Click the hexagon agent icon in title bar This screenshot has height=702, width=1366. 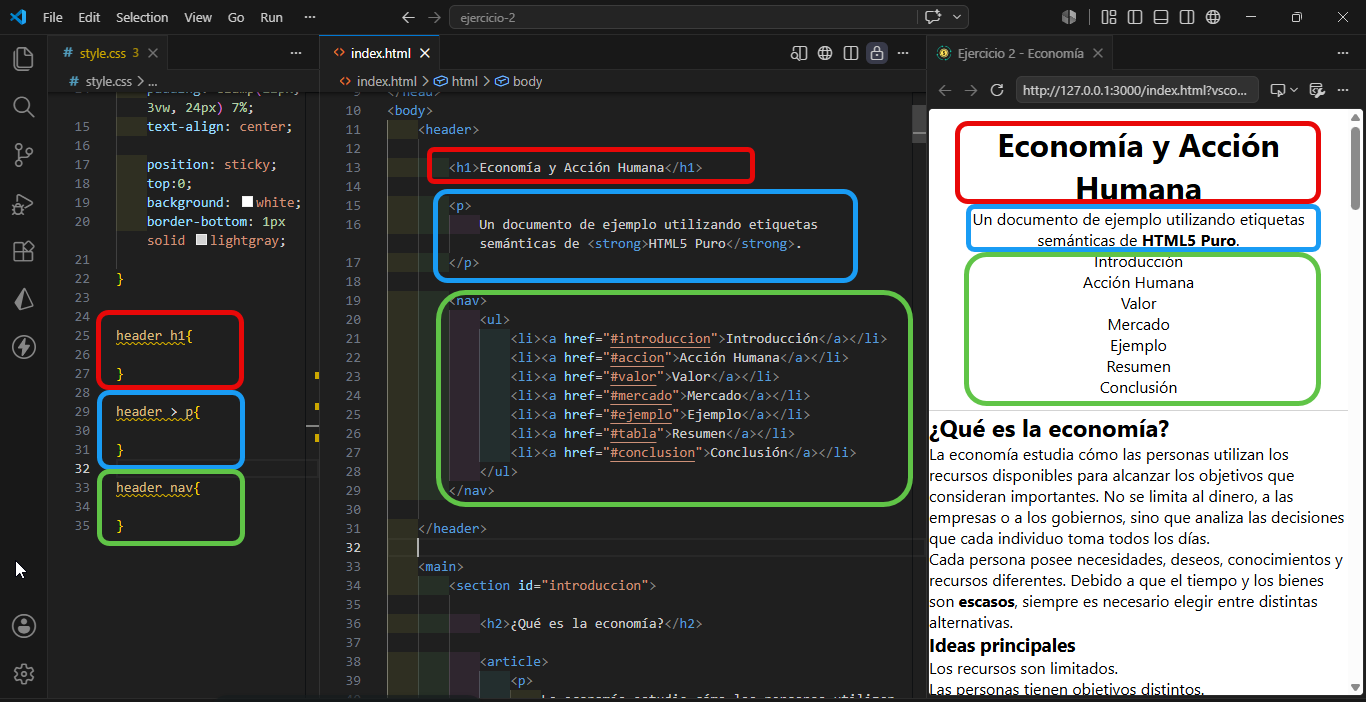click(x=1069, y=17)
